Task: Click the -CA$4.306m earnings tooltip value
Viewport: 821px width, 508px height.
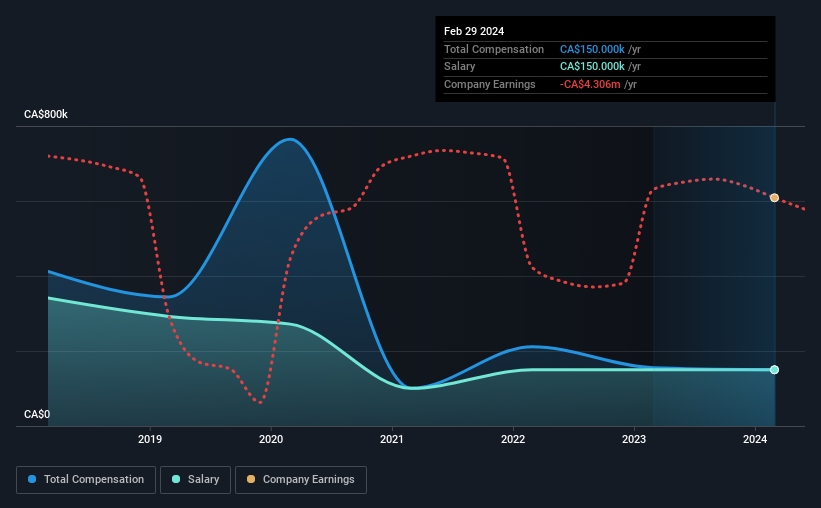Action: [590, 84]
